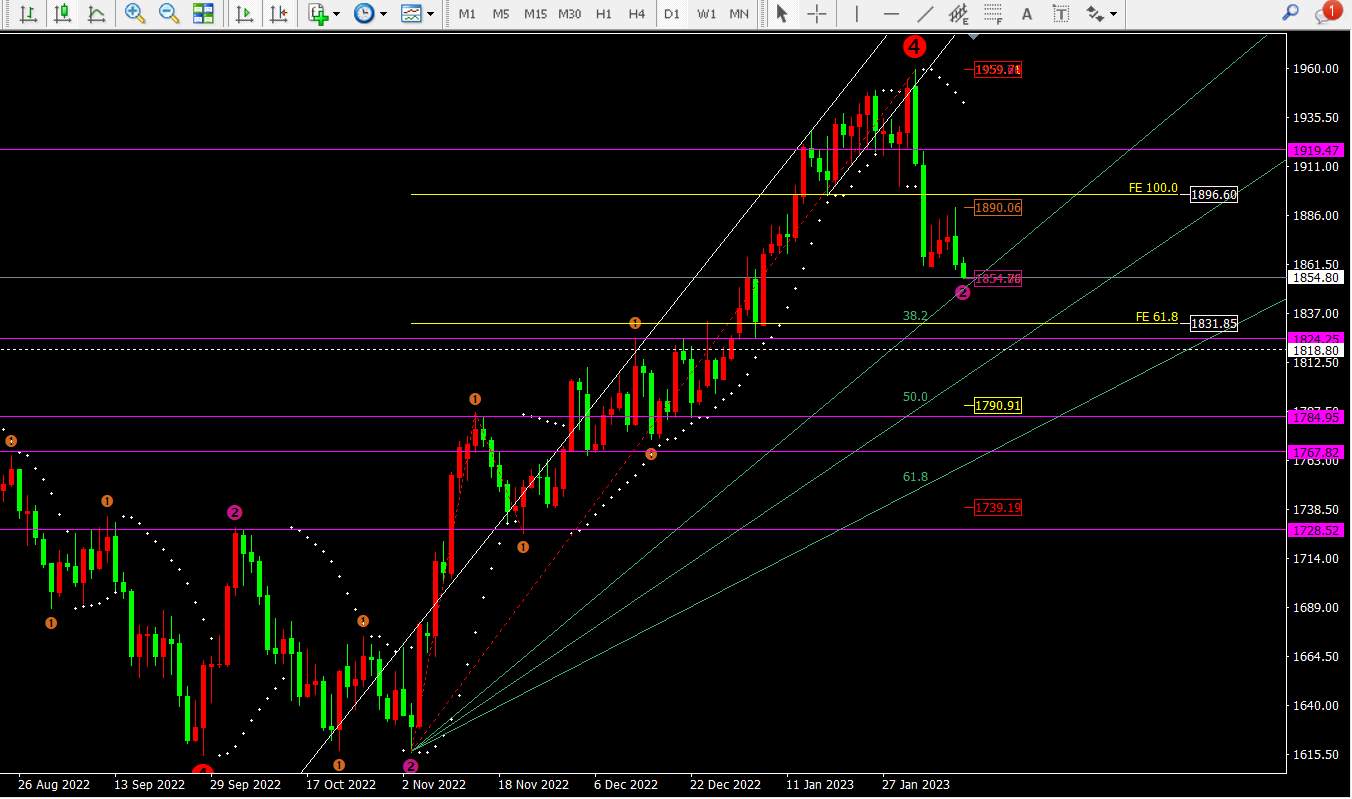The image size is (1352, 799).
Task: Select the Fibonacci retracement tool
Action: 992,14
